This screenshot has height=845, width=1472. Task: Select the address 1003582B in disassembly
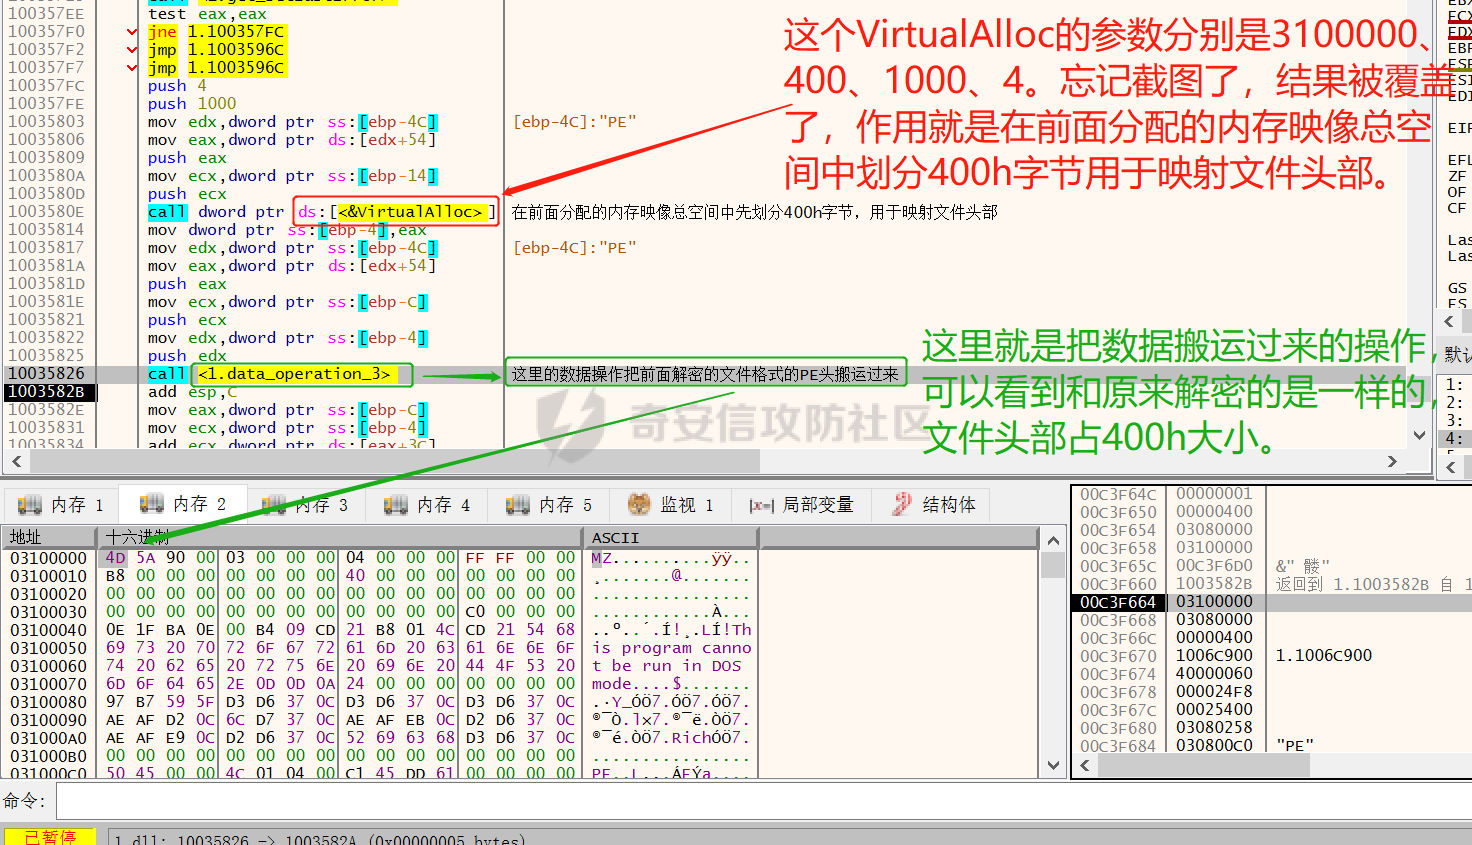click(47, 392)
